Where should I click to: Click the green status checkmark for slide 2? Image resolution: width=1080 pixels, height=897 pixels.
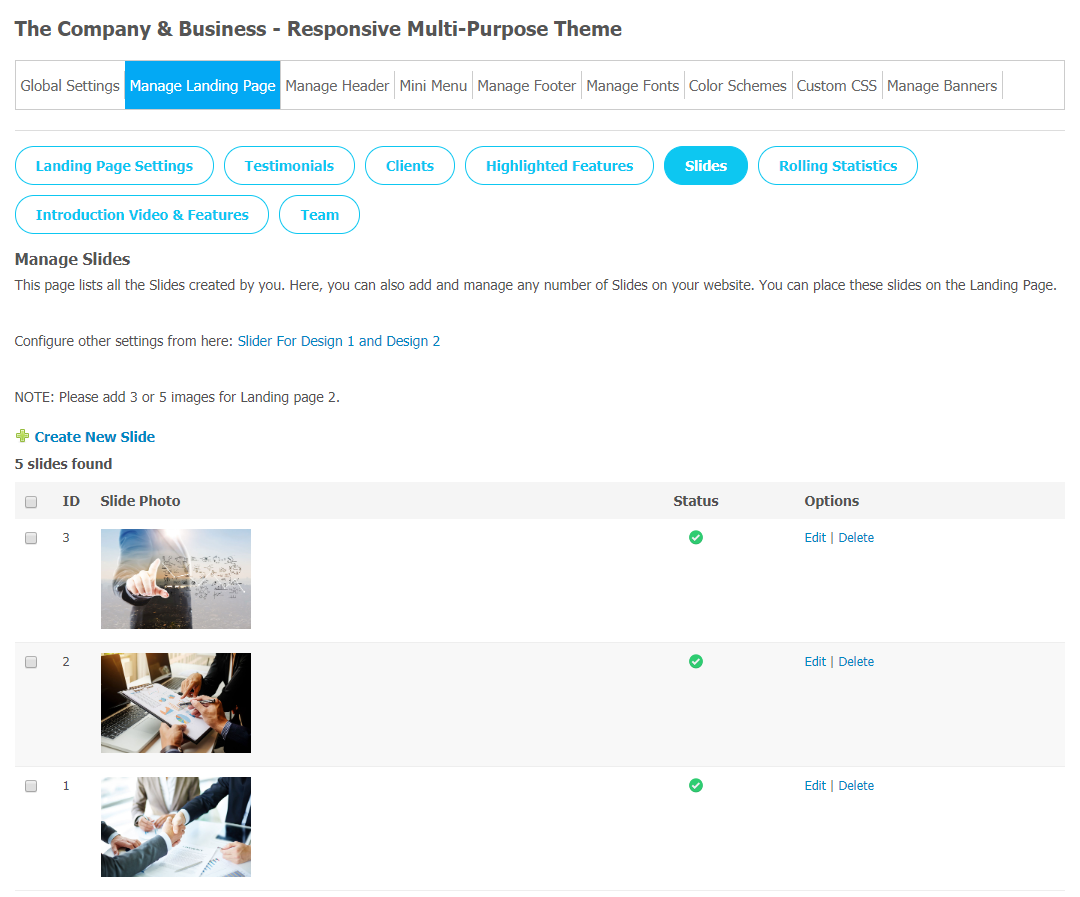pyautogui.click(x=696, y=661)
